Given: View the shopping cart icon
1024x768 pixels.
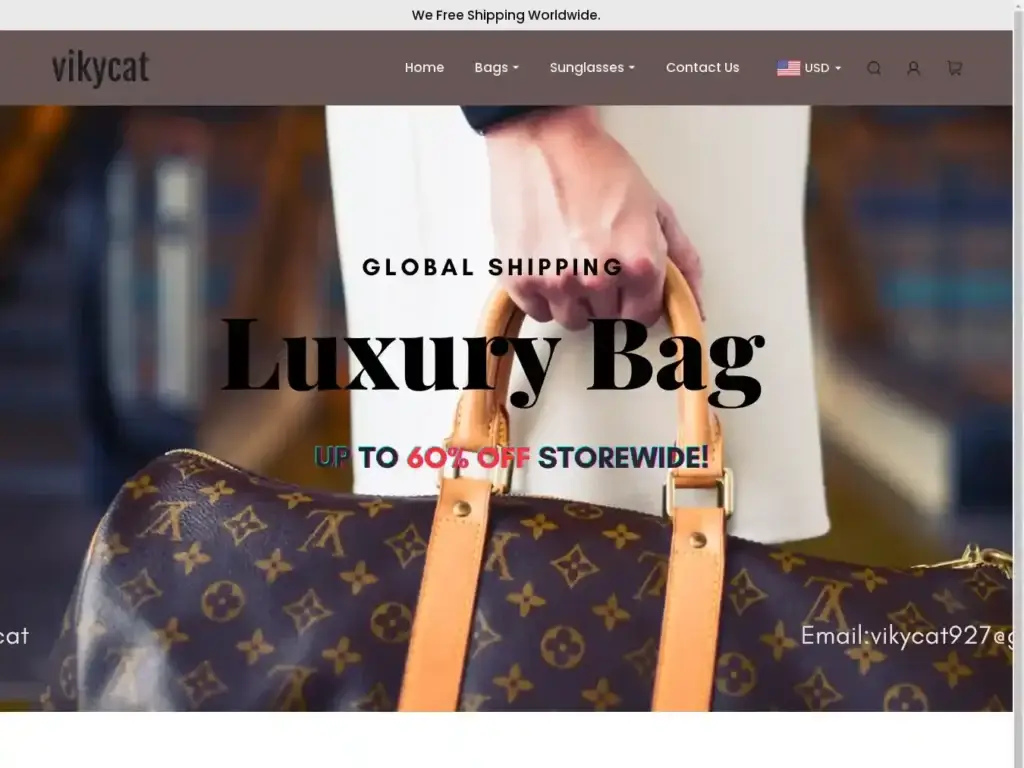Looking at the screenshot, I should click(x=954, y=68).
